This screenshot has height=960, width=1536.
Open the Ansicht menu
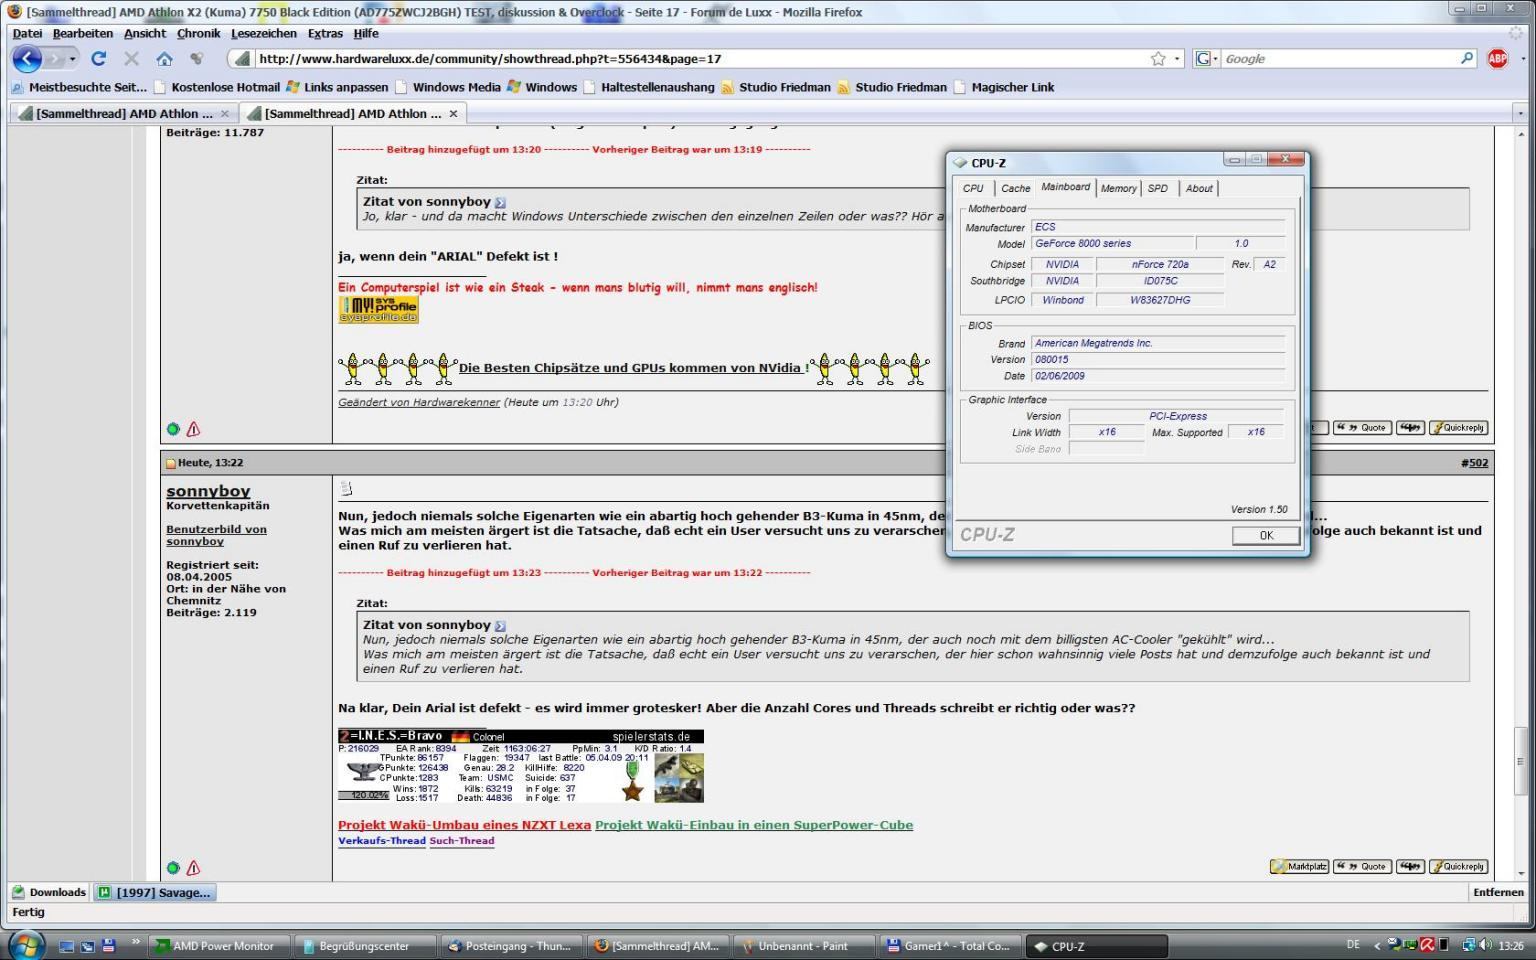(145, 33)
